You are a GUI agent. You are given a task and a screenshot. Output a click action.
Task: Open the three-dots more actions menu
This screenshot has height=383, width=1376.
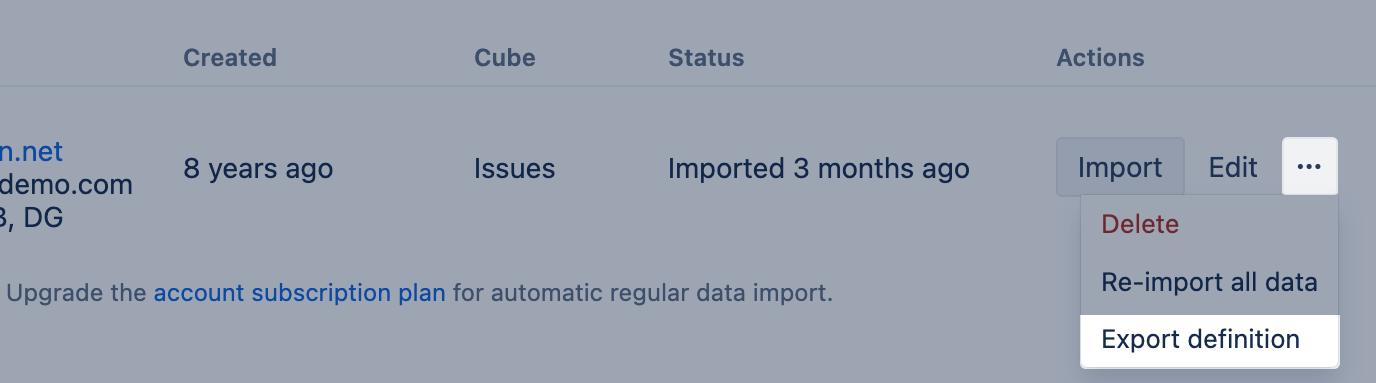[x=1309, y=167]
